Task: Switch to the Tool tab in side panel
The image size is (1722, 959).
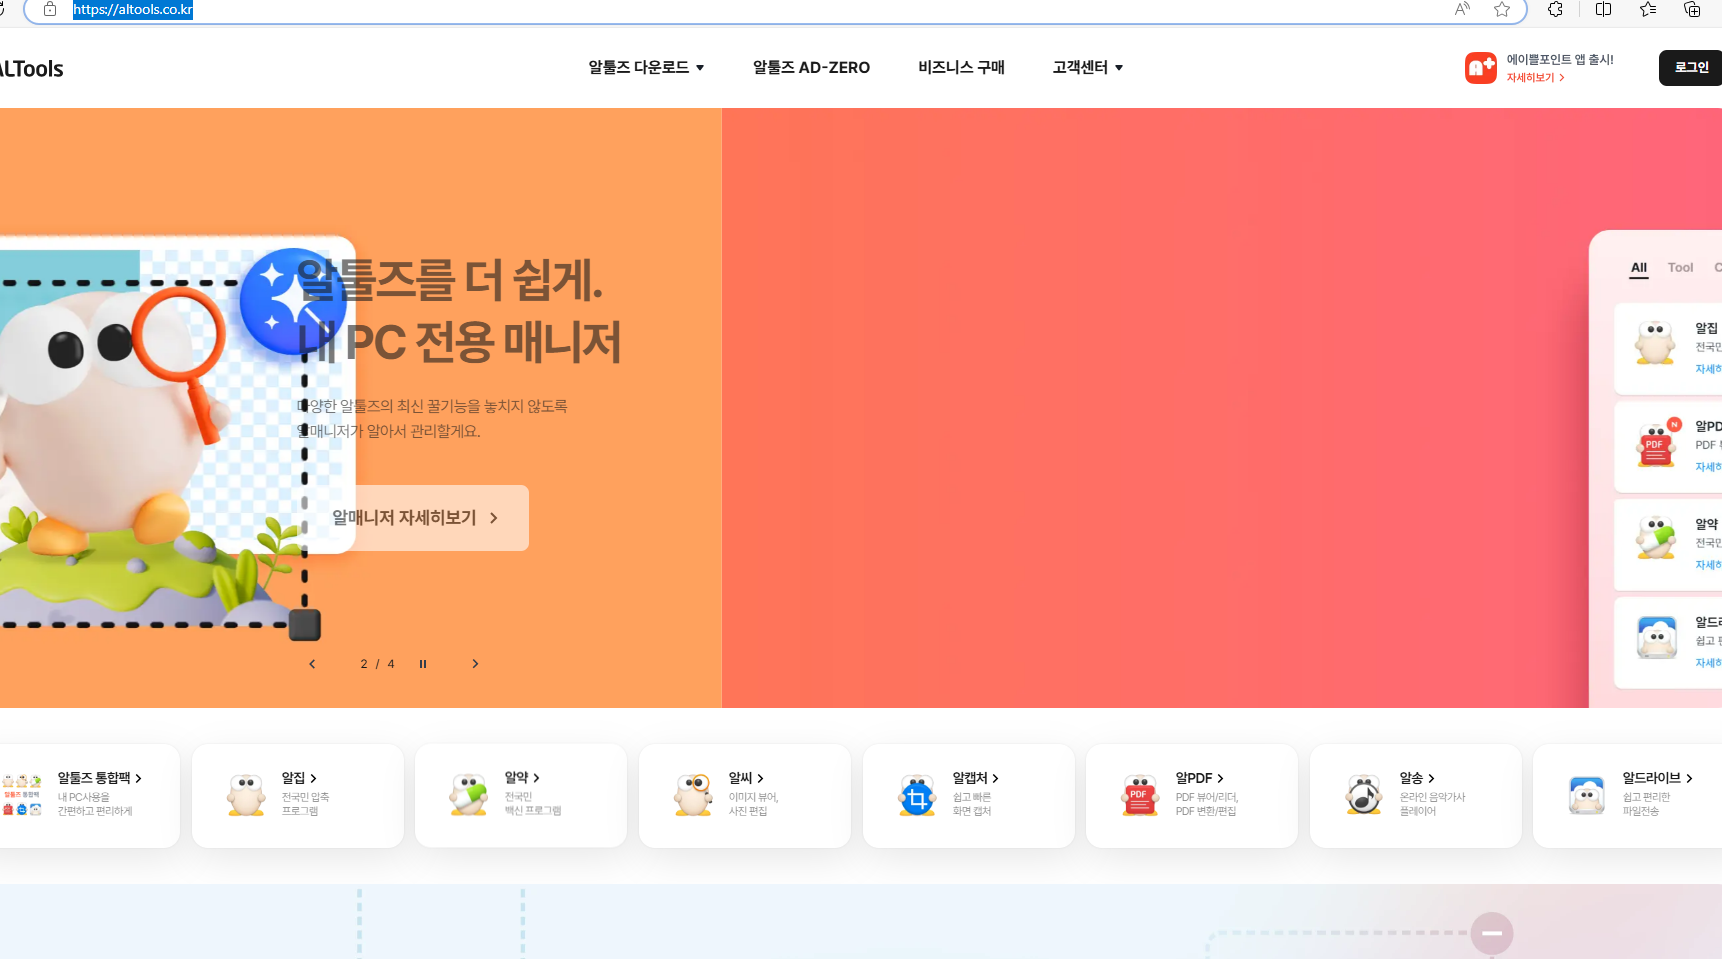Action: coord(1680,268)
